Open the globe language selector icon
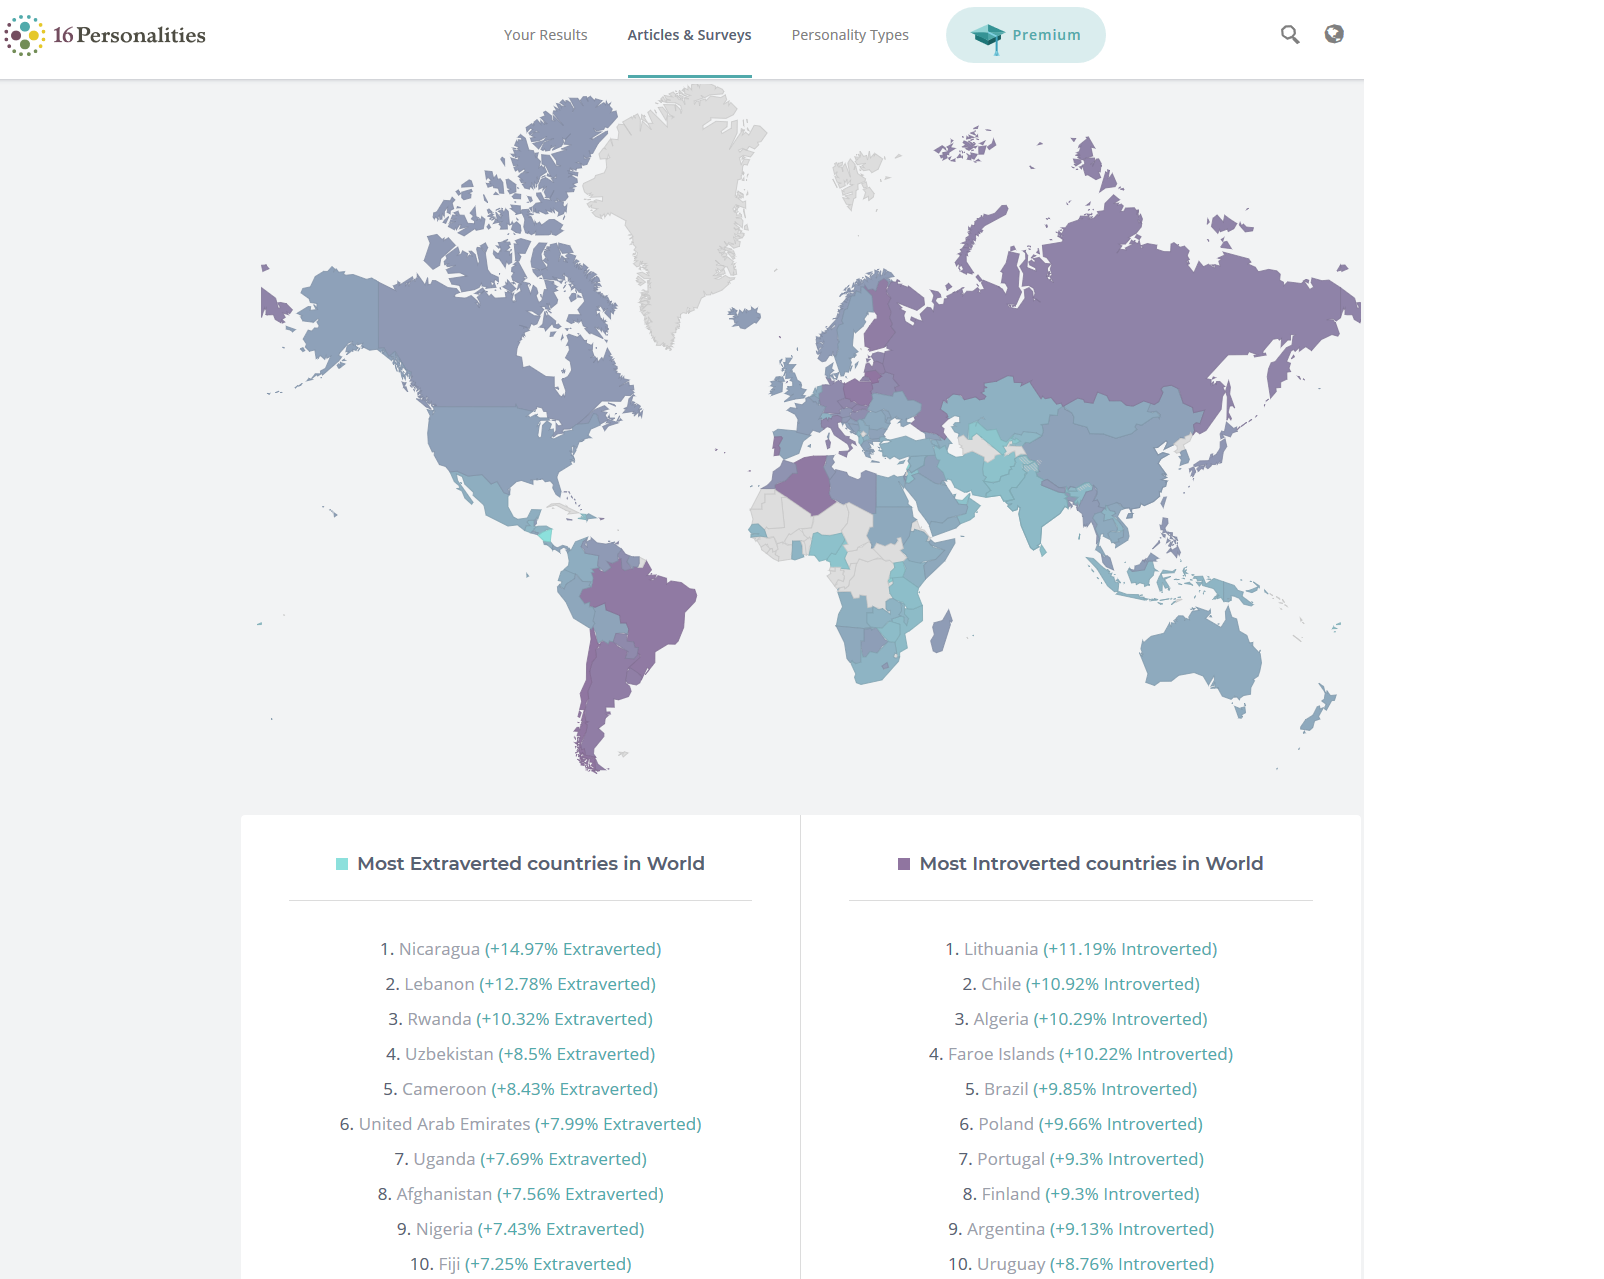Screen dimensions: 1604x1279 [1334, 35]
